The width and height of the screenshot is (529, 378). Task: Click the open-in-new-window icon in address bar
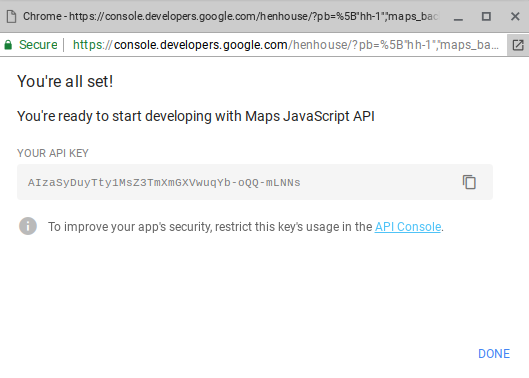click(518, 45)
